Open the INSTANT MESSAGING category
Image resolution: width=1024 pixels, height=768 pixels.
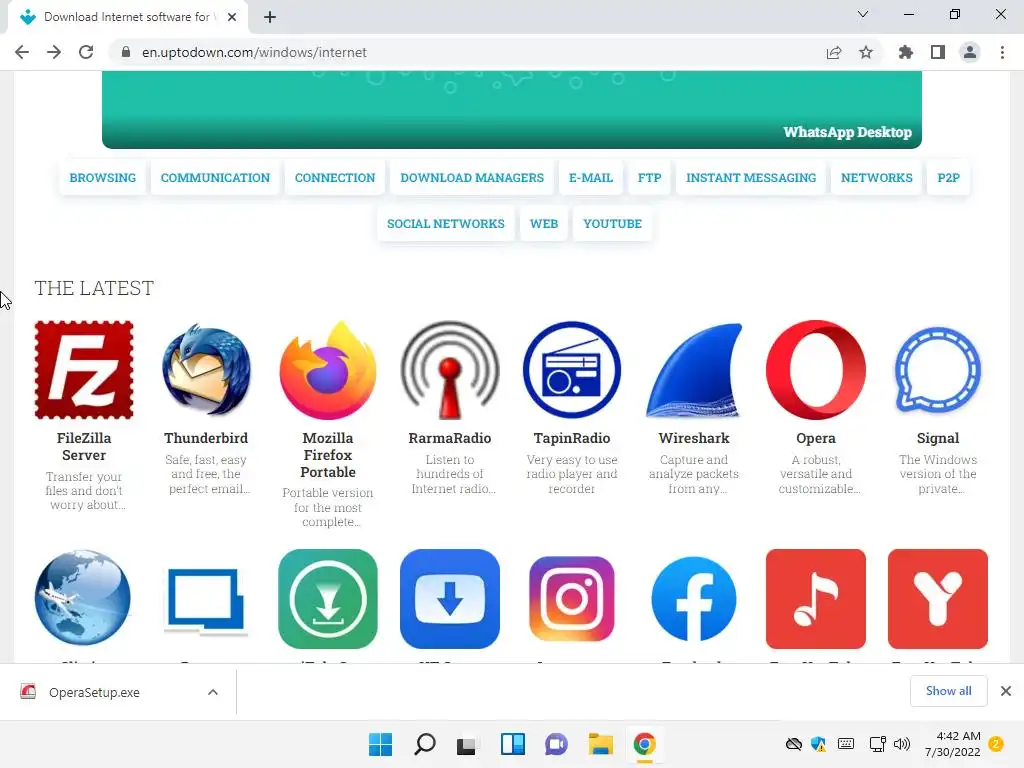point(751,178)
